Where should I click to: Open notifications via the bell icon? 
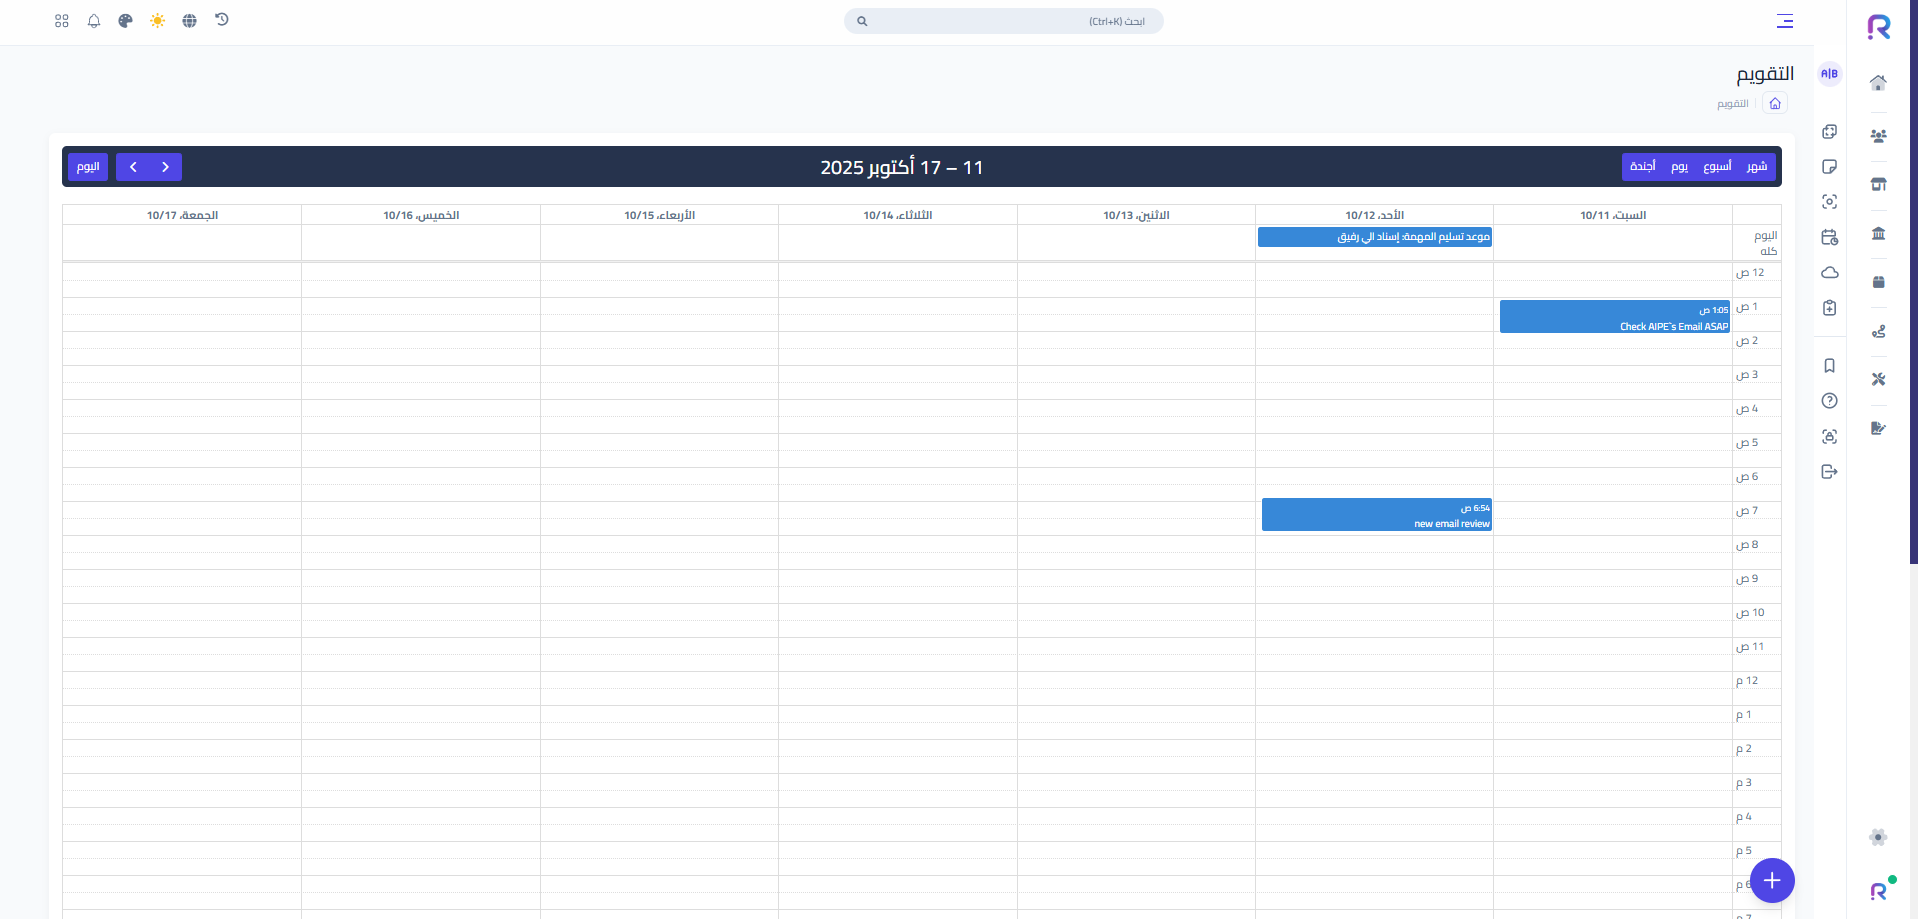(94, 20)
